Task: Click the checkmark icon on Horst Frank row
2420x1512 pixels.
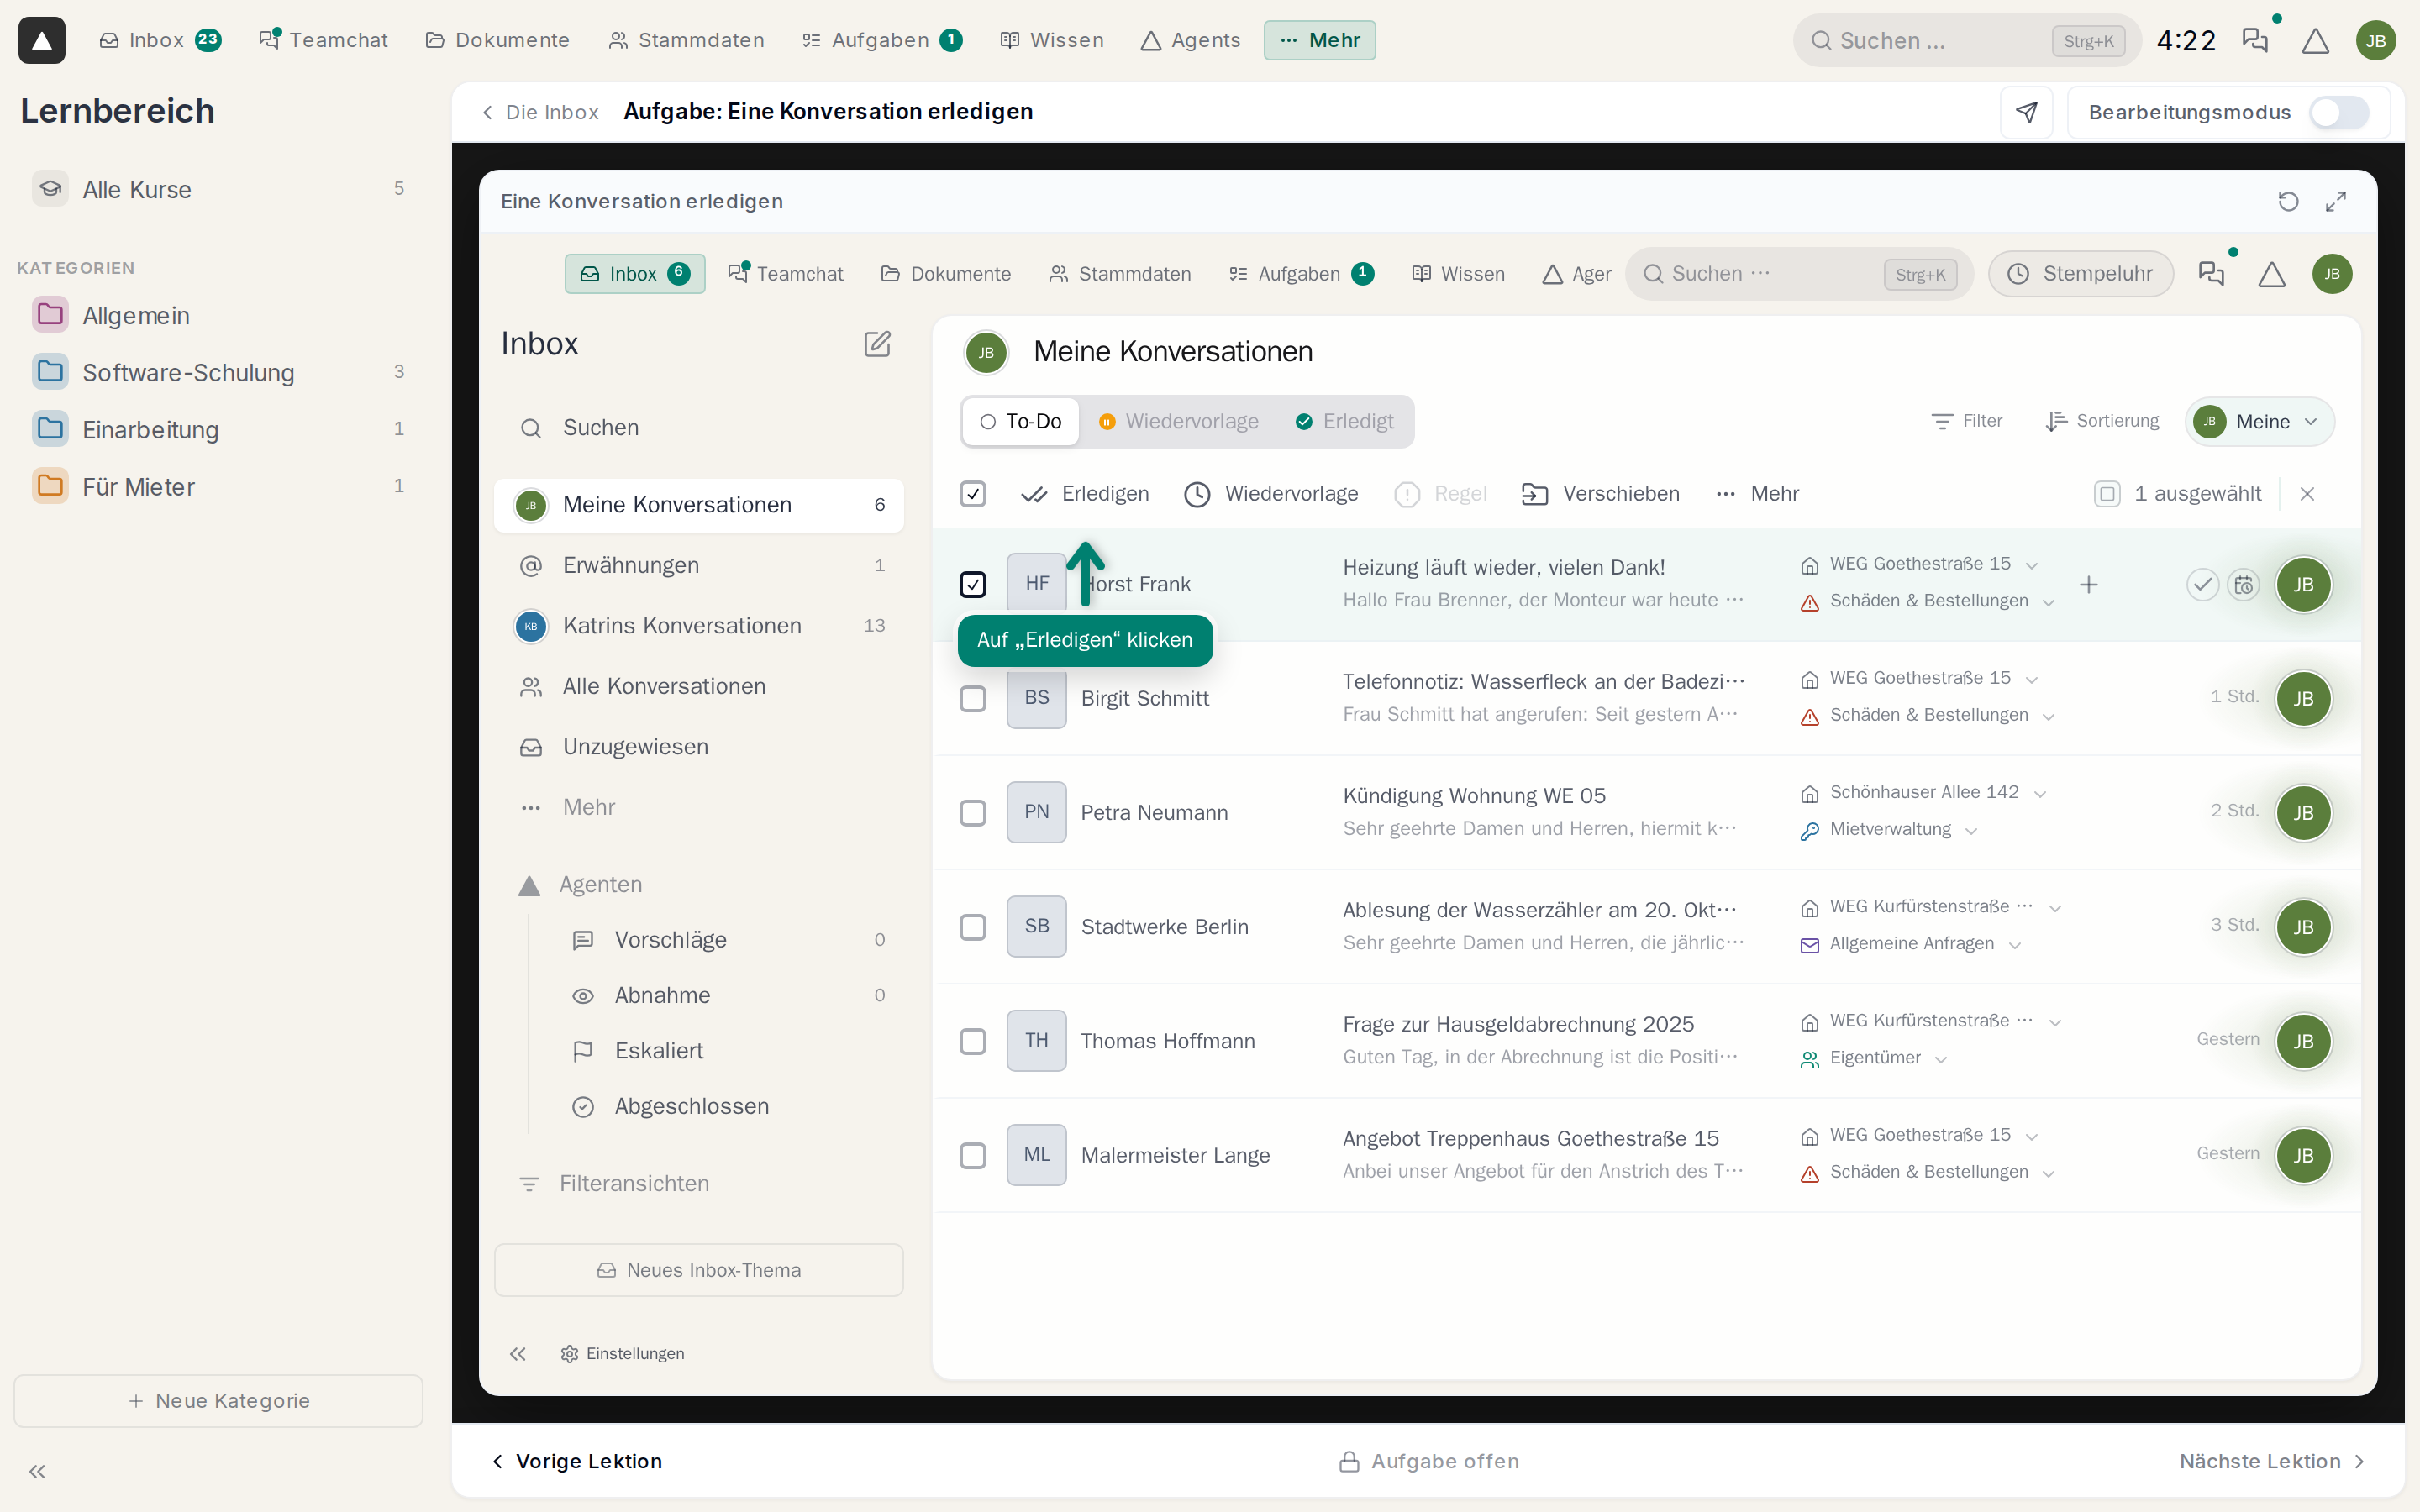Action: point(2203,585)
